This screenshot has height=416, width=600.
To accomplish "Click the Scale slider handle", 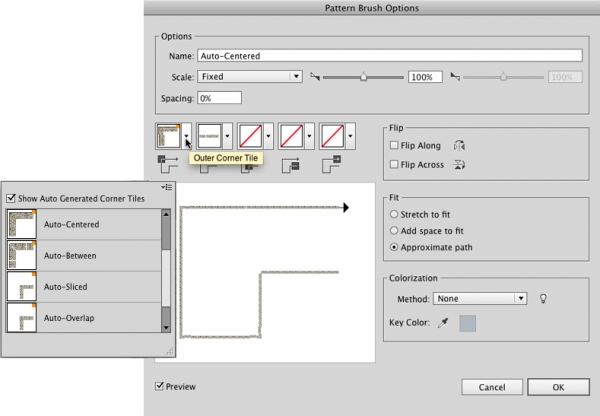I will pyautogui.click(x=364, y=76).
